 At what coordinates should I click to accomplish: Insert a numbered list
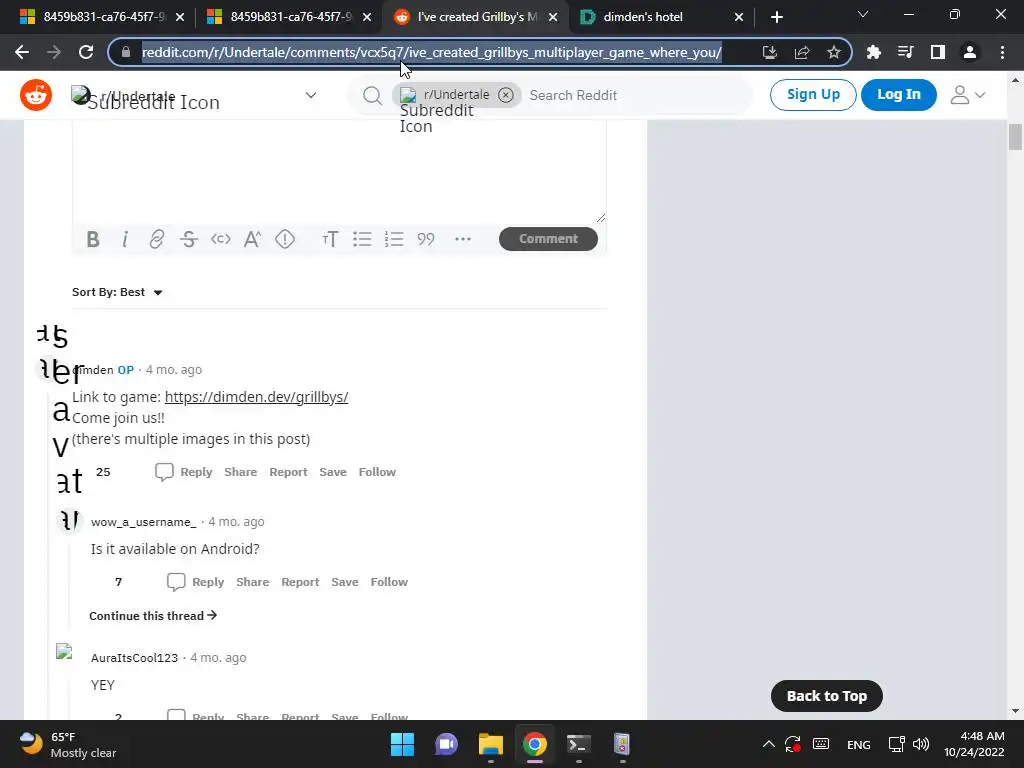(x=394, y=239)
